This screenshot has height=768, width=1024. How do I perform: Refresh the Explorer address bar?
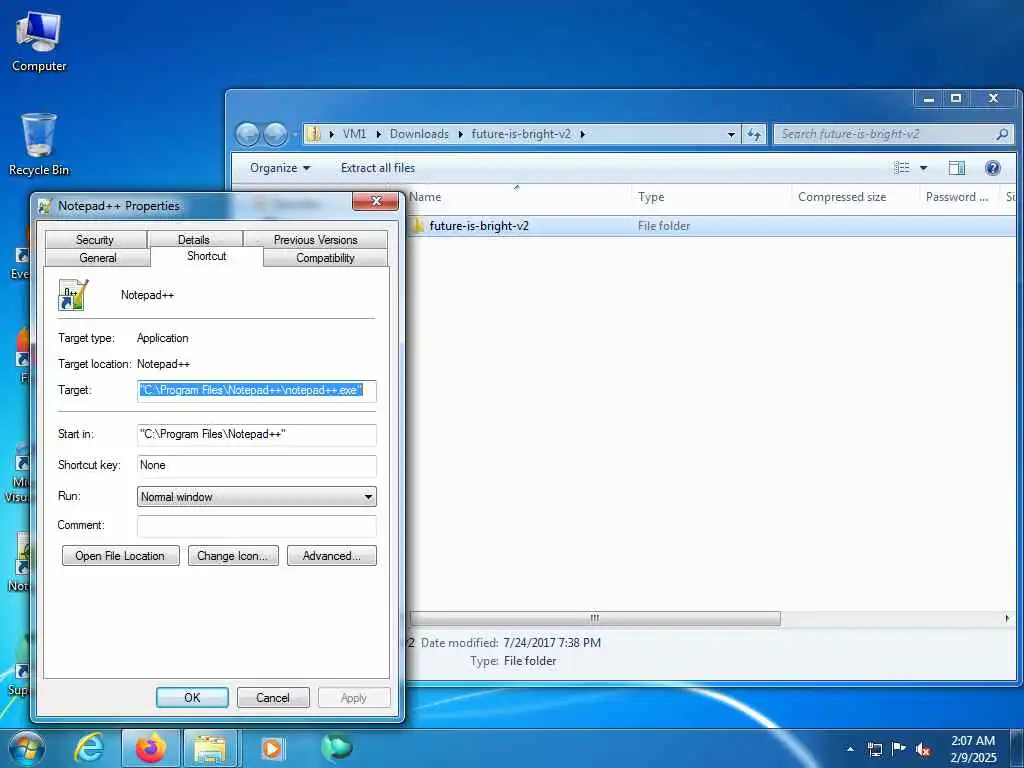754,134
